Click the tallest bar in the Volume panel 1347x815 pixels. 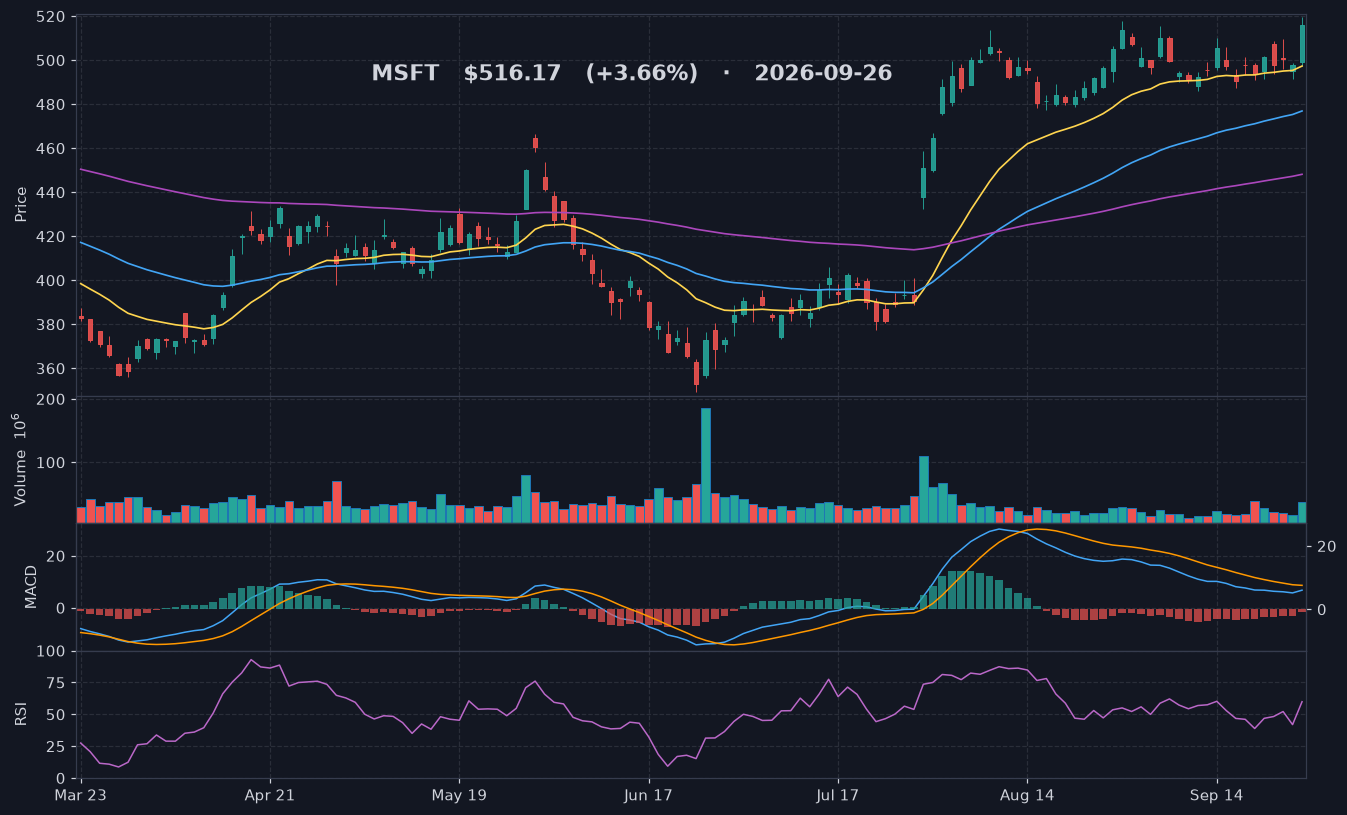click(706, 465)
